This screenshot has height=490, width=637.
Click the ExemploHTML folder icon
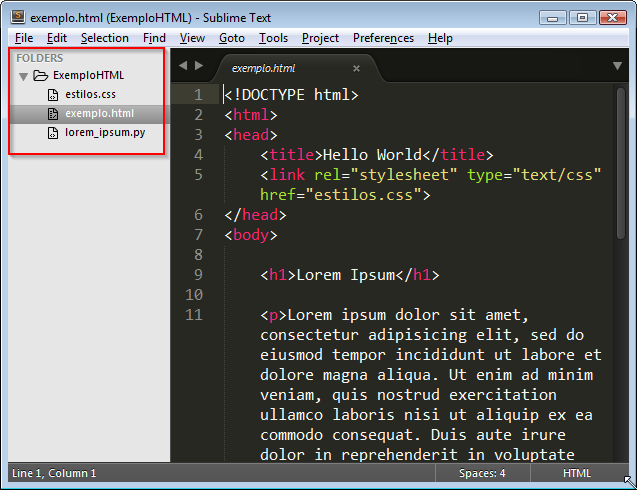tap(41, 75)
